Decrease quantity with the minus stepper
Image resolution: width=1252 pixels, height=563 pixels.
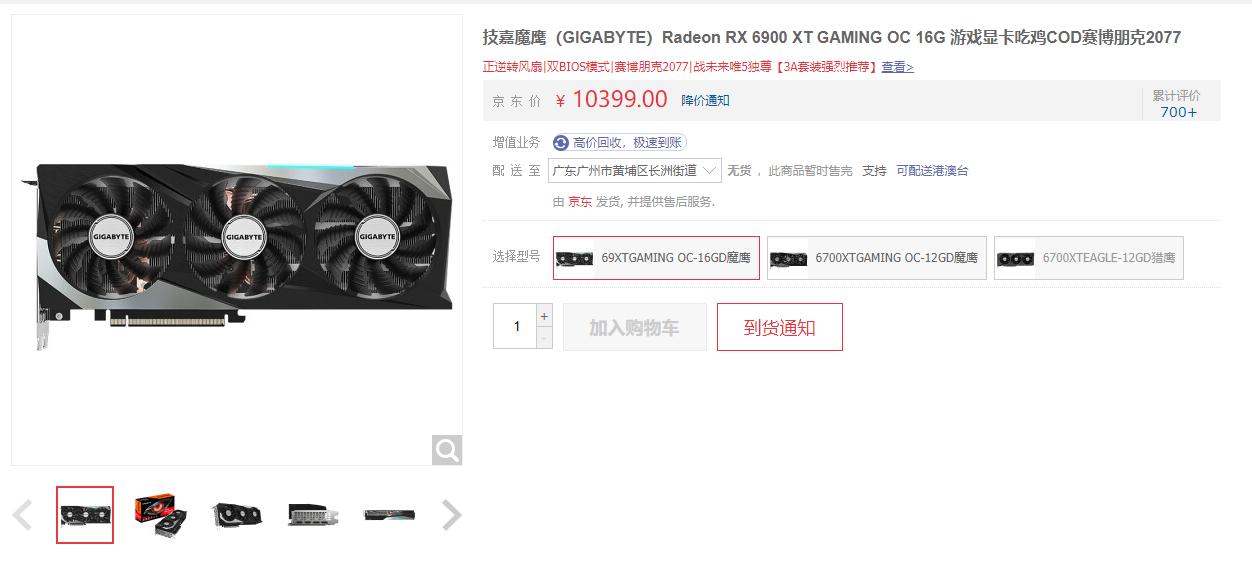(544, 338)
